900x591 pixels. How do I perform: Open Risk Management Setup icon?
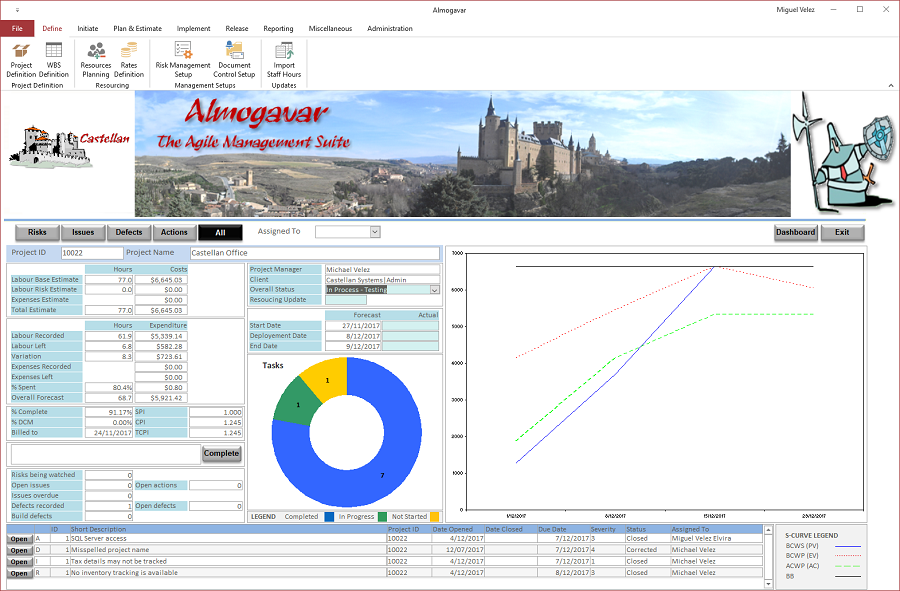[183, 60]
